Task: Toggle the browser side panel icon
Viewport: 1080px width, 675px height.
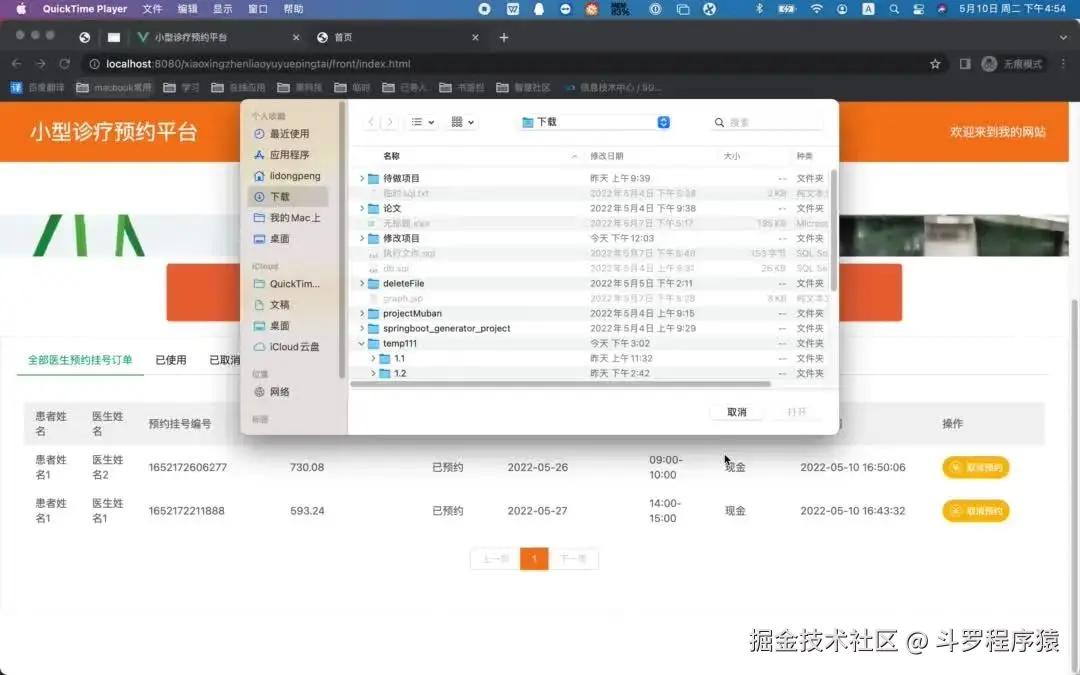Action: [x=965, y=63]
